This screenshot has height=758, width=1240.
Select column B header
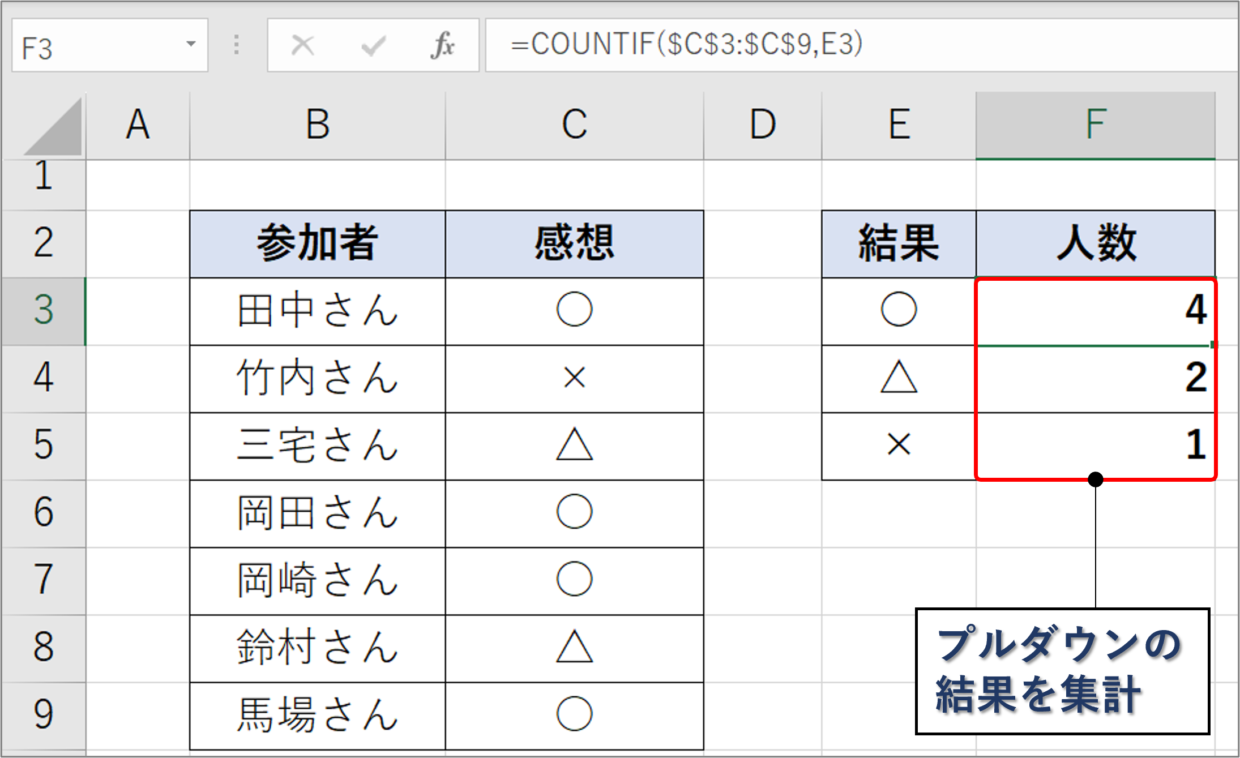317,125
